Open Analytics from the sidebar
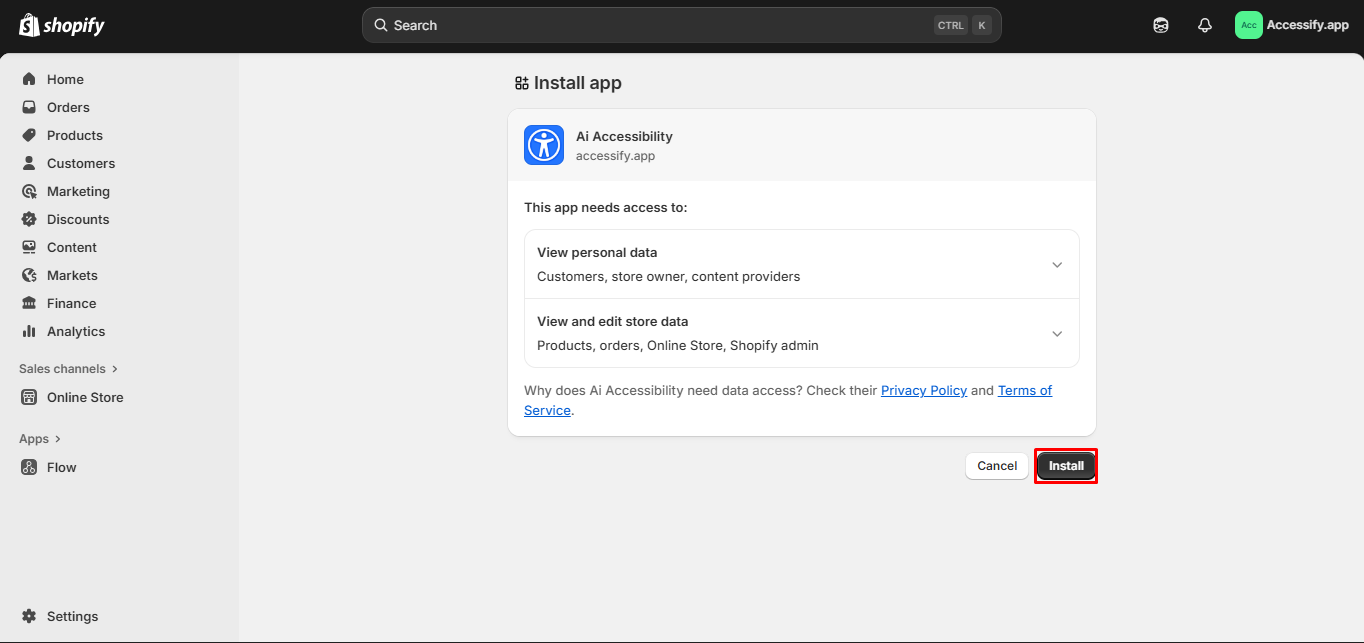The width and height of the screenshot is (1364, 643). 75,331
